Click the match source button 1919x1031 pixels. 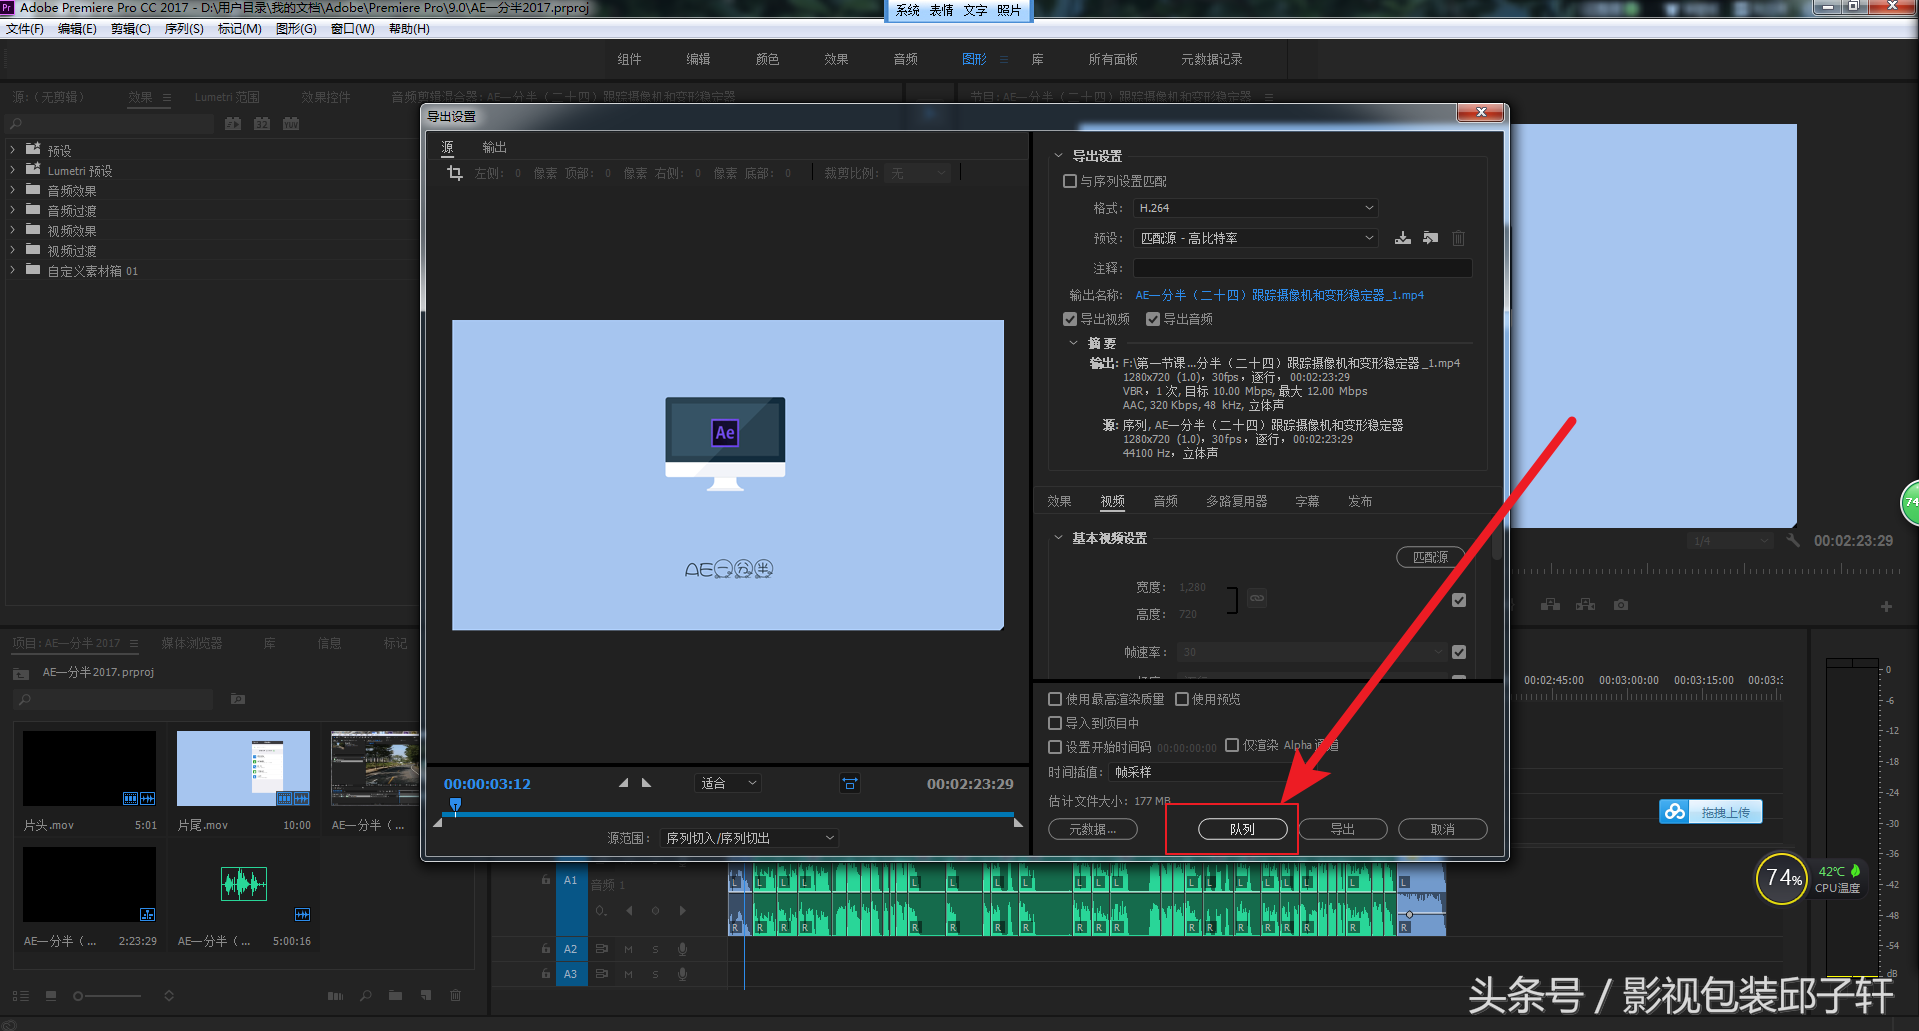tap(1430, 557)
